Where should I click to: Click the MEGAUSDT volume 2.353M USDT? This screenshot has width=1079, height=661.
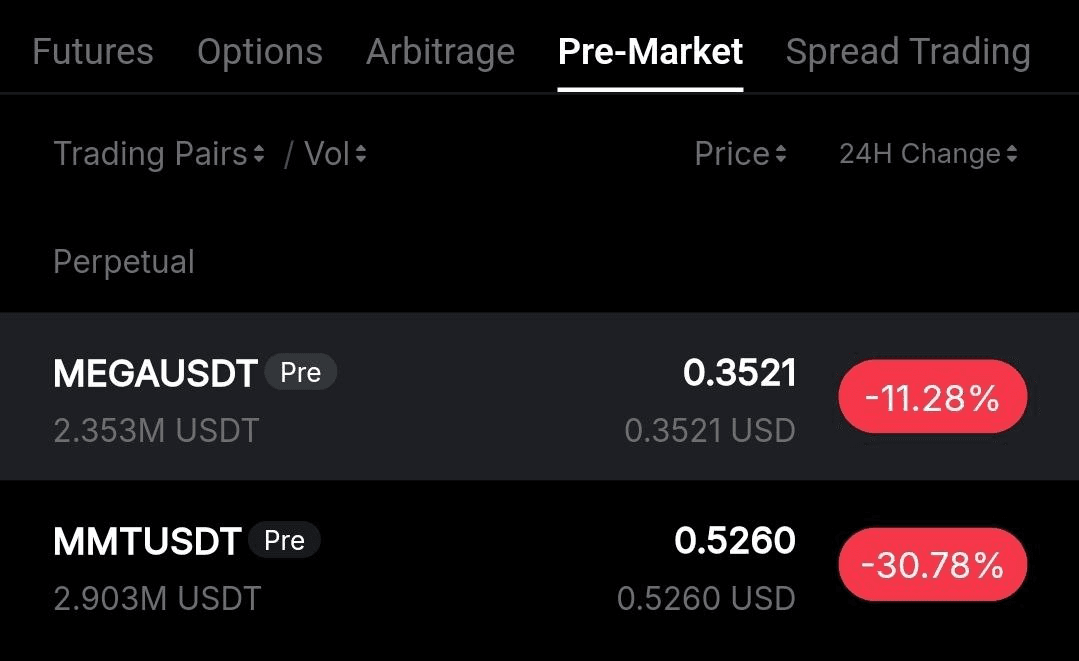pos(156,430)
